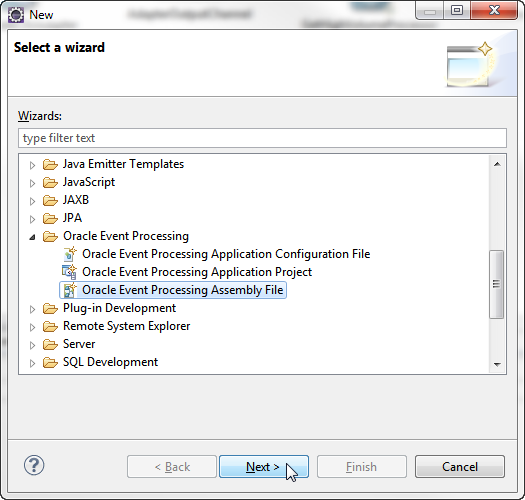Click the Cancel button
The width and height of the screenshot is (525, 500).
click(x=460, y=467)
